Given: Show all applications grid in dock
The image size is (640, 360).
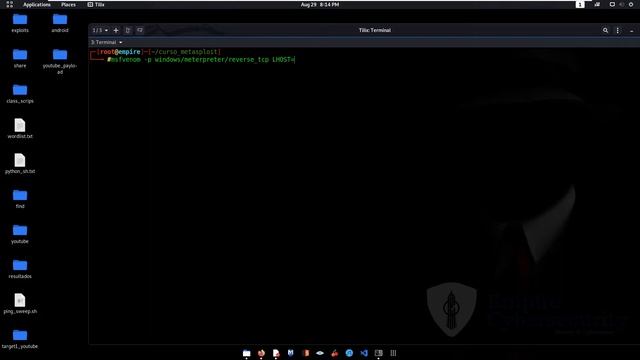Looking at the screenshot, I should click(393, 353).
